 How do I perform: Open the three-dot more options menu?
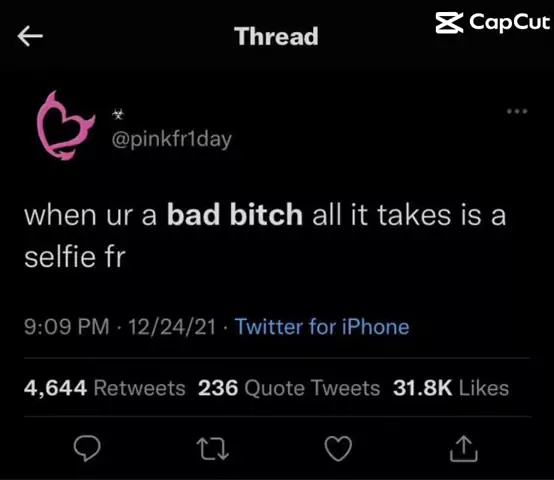click(x=517, y=111)
